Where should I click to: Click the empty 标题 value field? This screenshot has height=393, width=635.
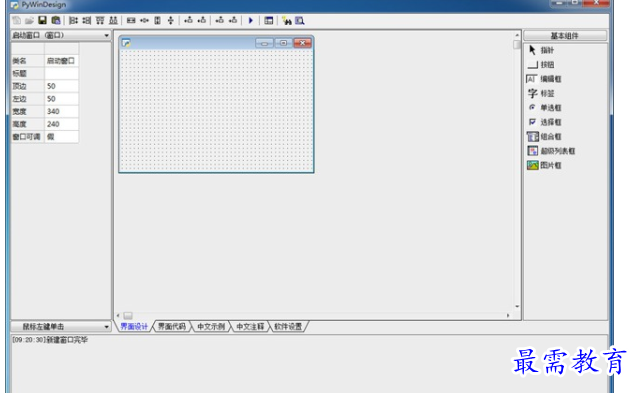point(62,73)
